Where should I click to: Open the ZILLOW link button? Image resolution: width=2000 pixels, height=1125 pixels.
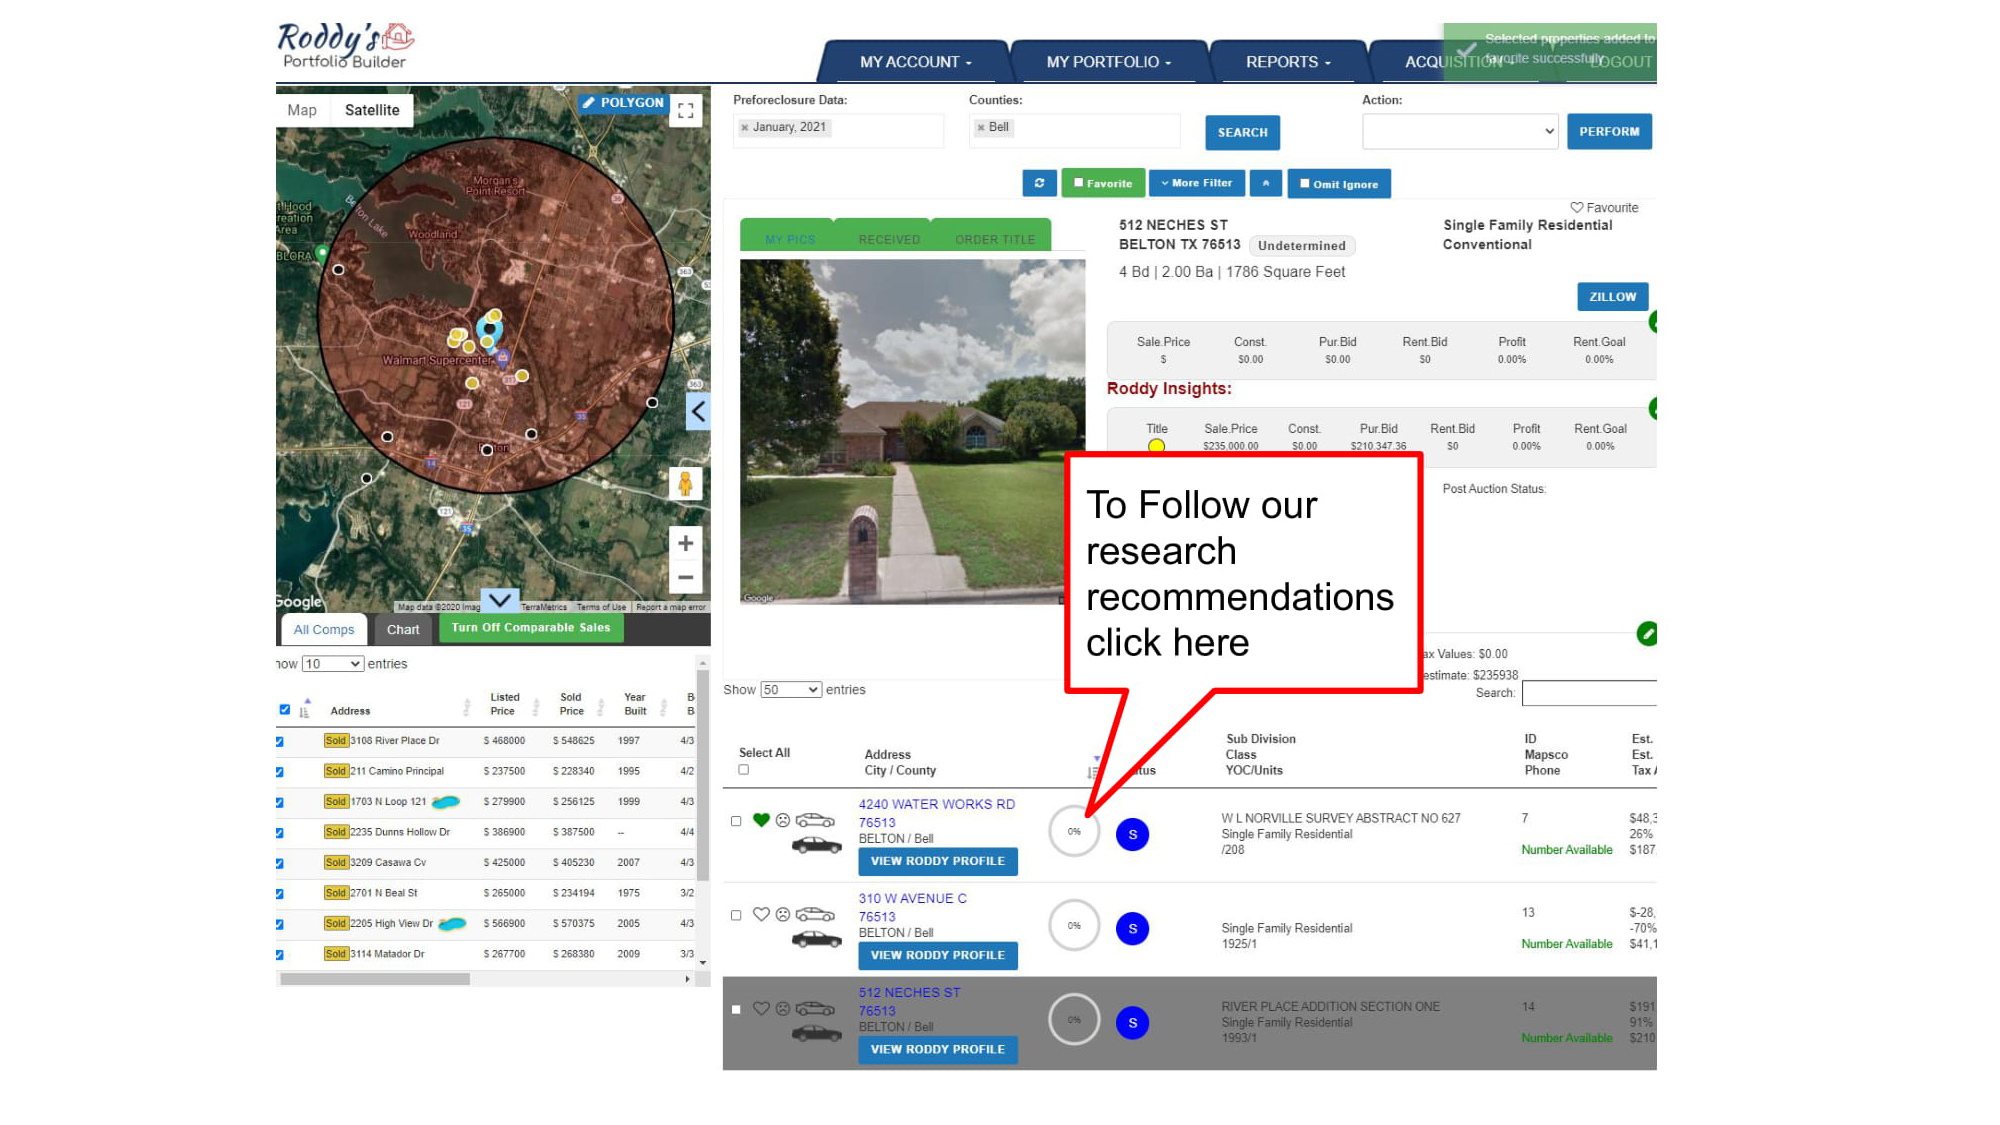tap(1612, 297)
